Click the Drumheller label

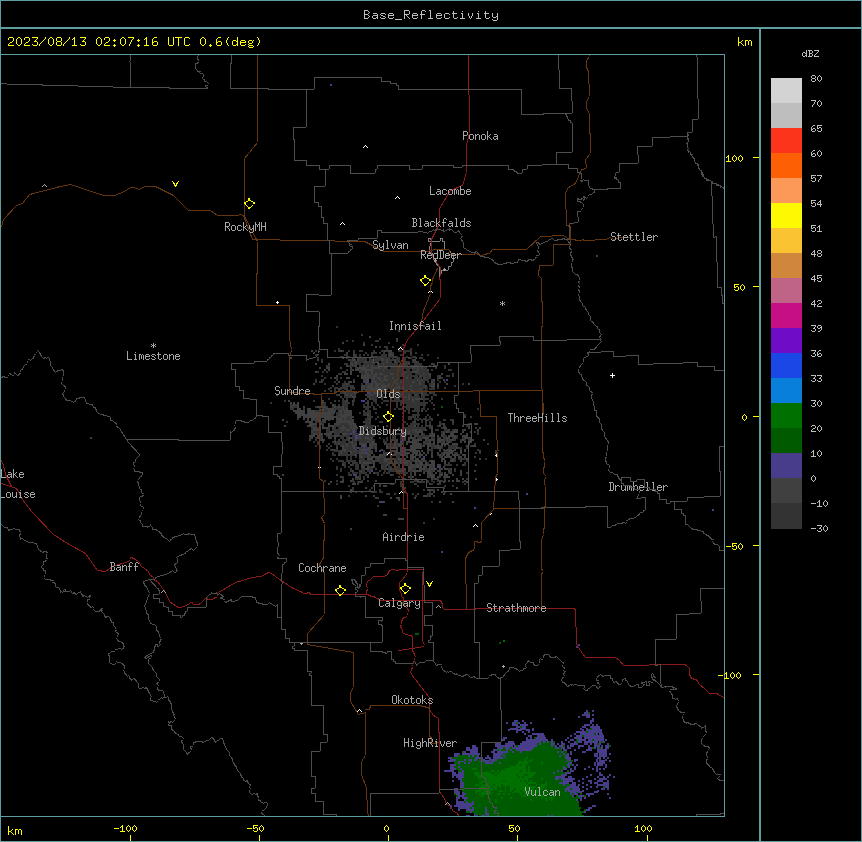point(638,487)
